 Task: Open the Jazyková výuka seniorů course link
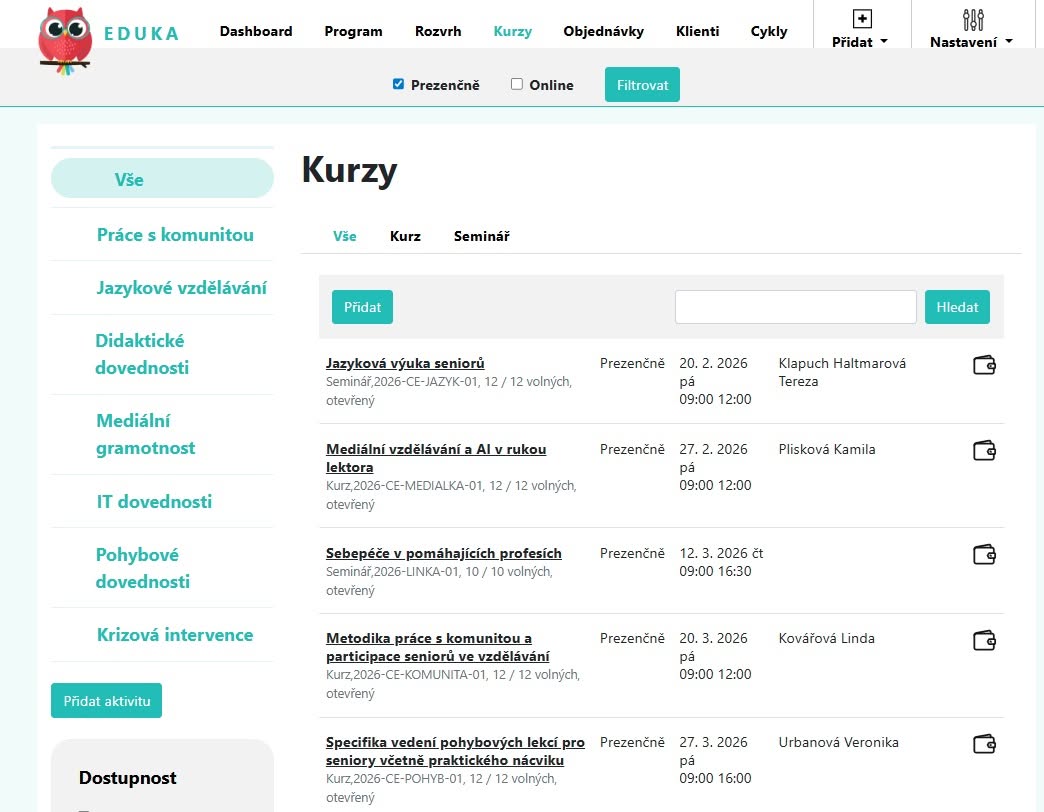(405, 363)
